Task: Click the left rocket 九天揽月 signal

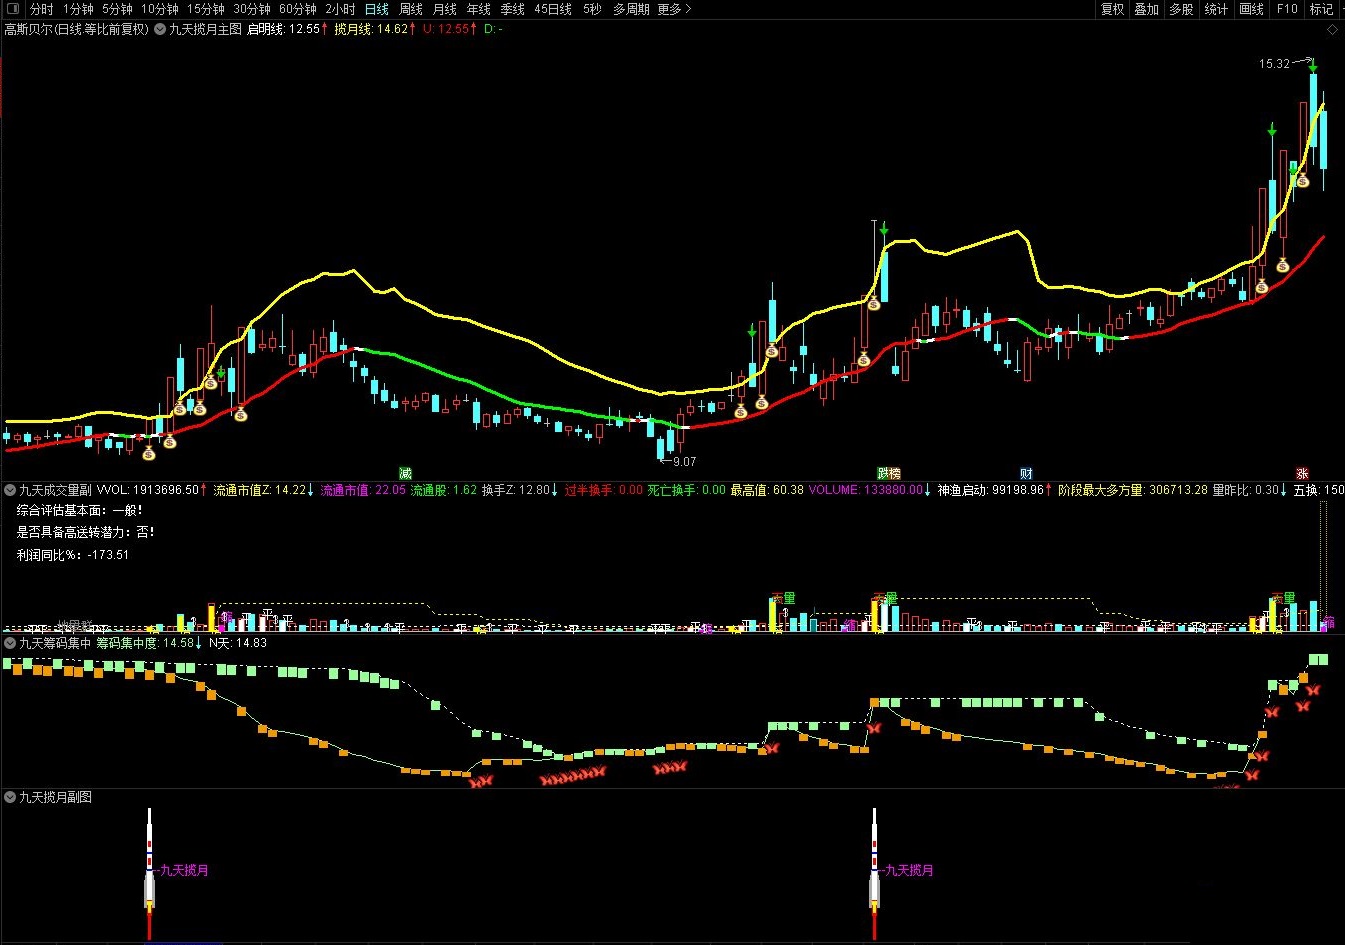Action: (x=149, y=873)
